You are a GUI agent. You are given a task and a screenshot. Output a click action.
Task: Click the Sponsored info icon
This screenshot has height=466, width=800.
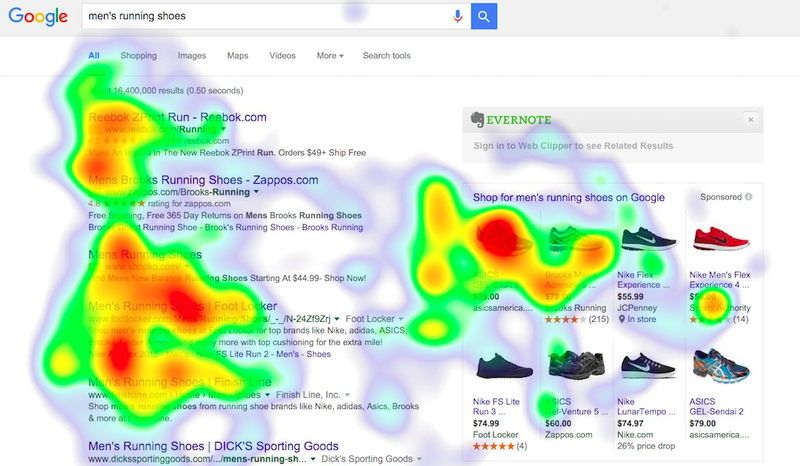(748, 197)
